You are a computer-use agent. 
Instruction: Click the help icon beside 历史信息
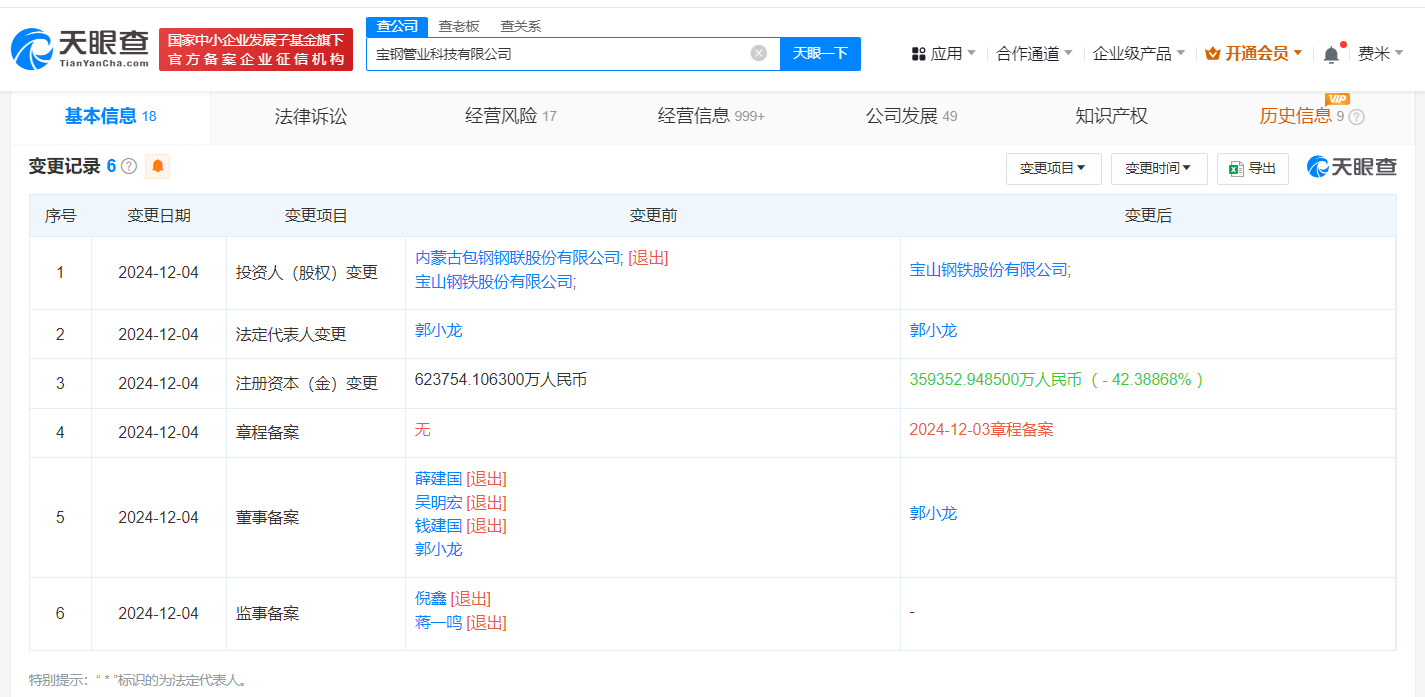click(1356, 117)
